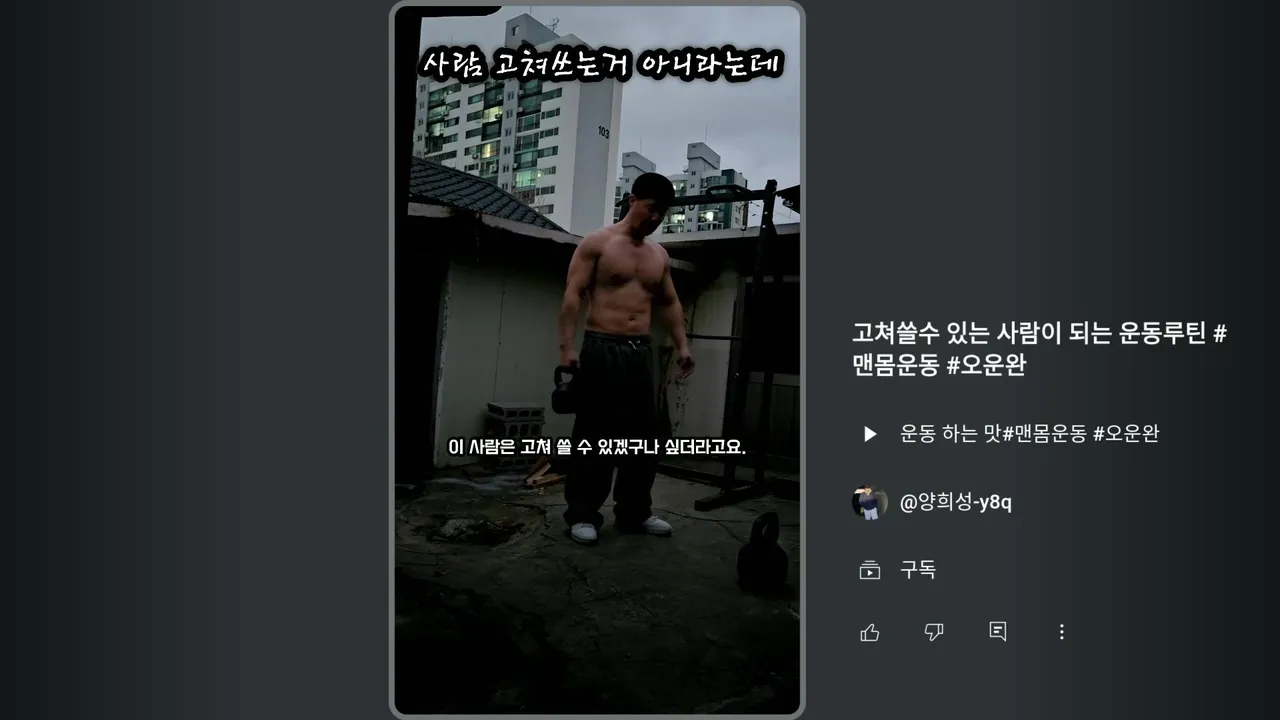Like this Short with the thumbs-up icon
Image resolution: width=1280 pixels, height=720 pixels.
[x=870, y=632]
